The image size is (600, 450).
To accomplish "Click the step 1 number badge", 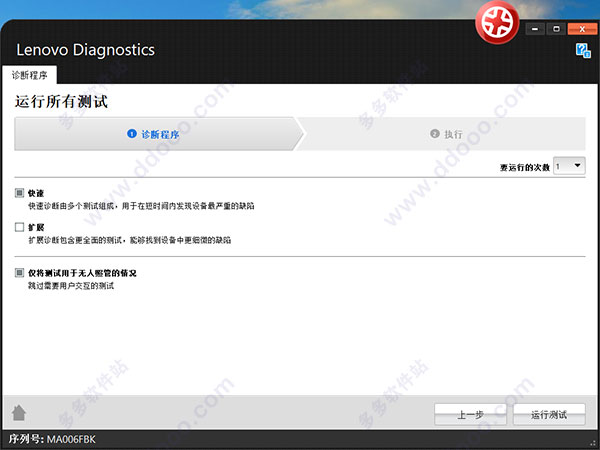I will click(132, 133).
